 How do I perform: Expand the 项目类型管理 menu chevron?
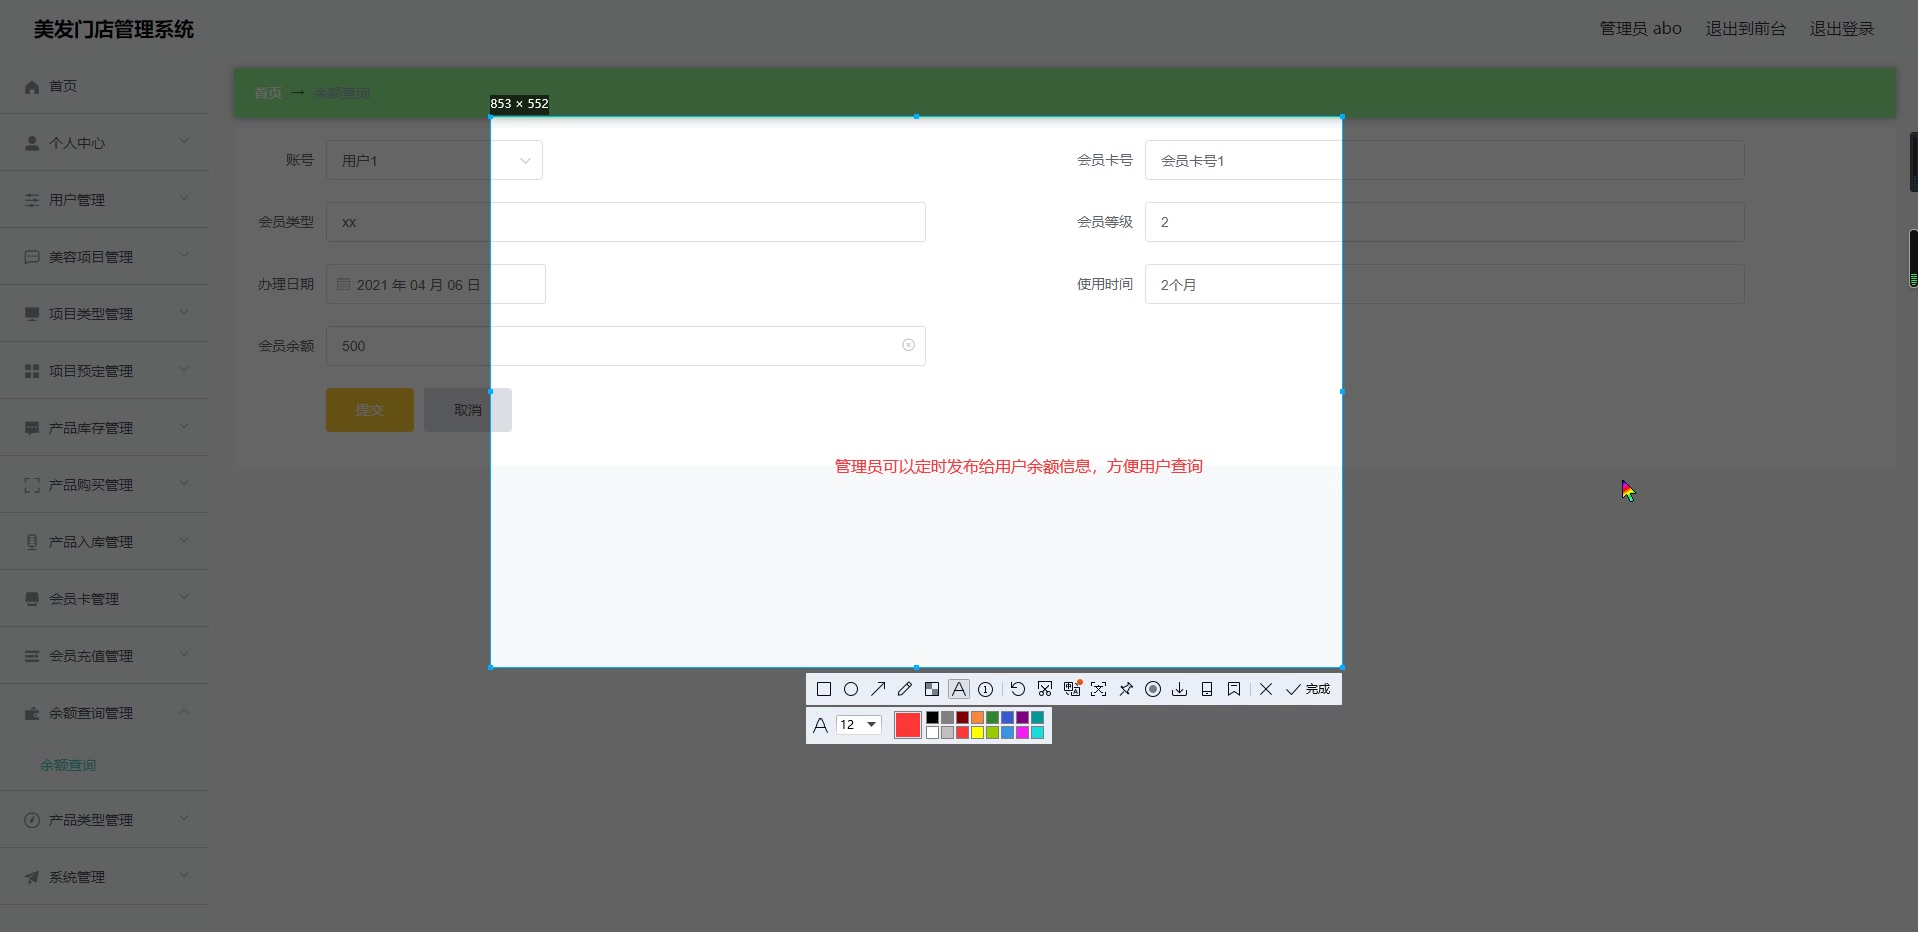[x=184, y=313]
